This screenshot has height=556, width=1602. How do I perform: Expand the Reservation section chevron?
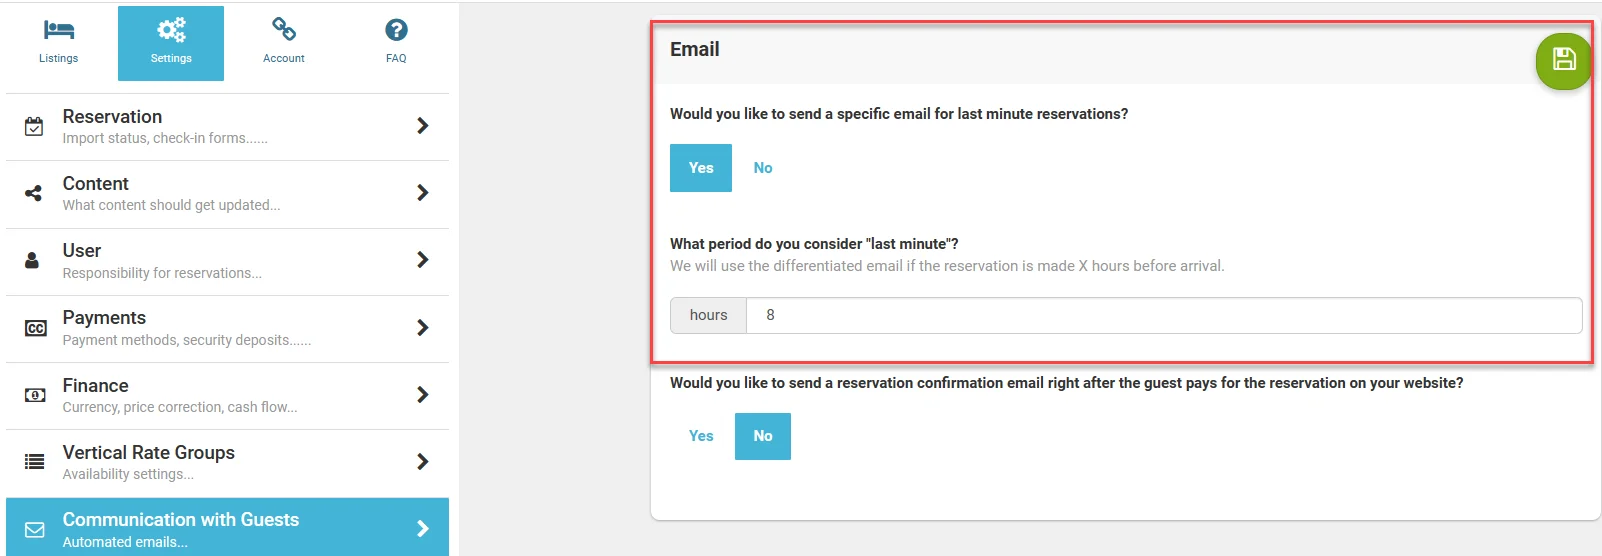tap(423, 126)
